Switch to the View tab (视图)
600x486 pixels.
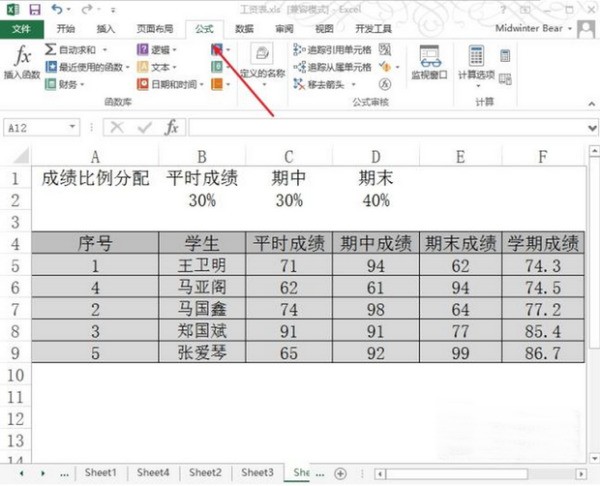(324, 29)
